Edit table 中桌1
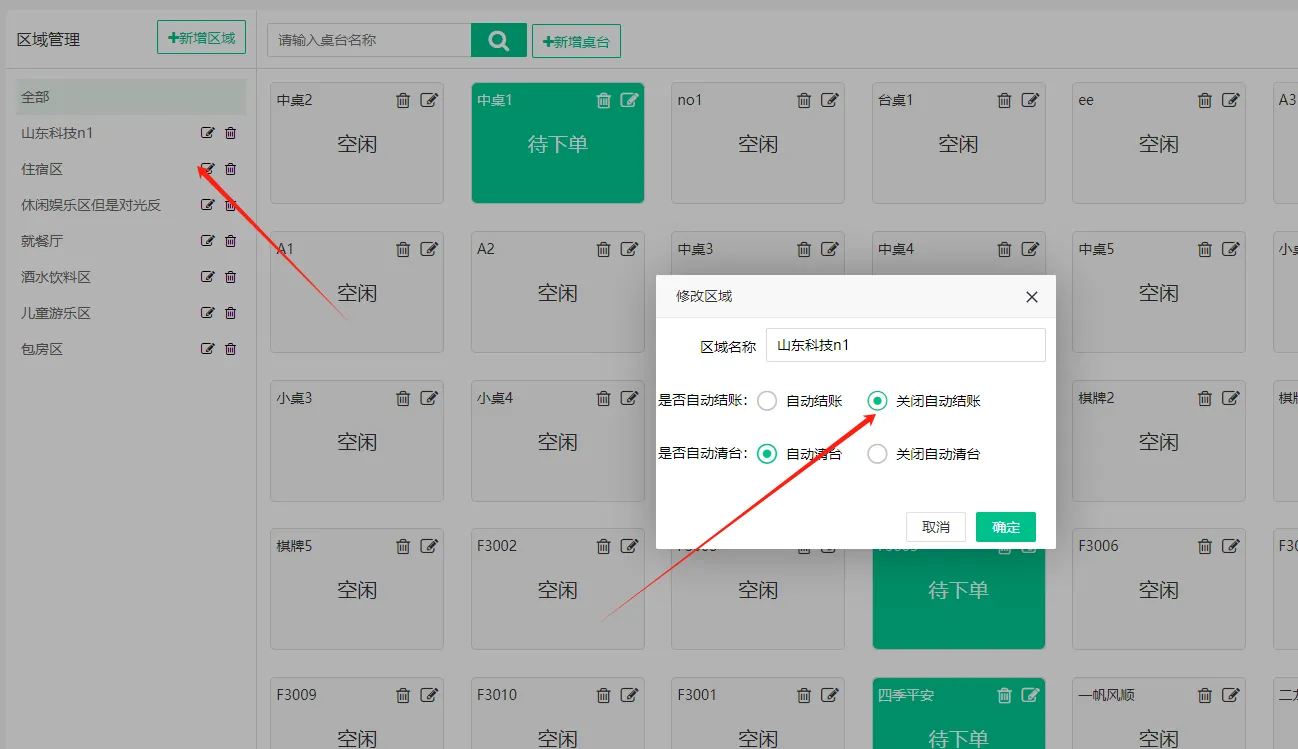Image resolution: width=1298 pixels, height=749 pixels. [x=630, y=100]
